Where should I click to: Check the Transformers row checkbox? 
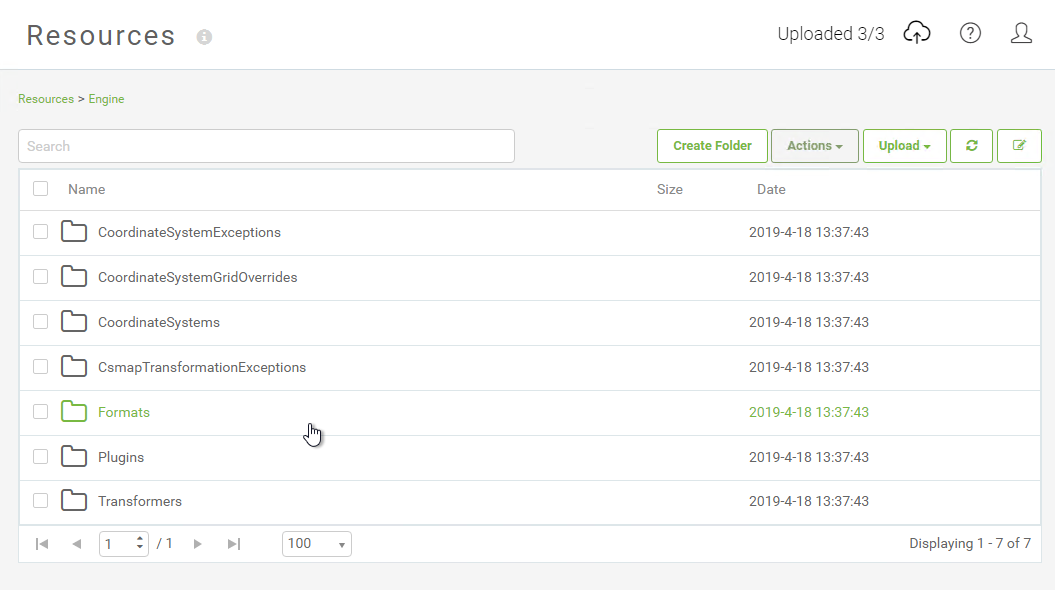[x=40, y=501]
